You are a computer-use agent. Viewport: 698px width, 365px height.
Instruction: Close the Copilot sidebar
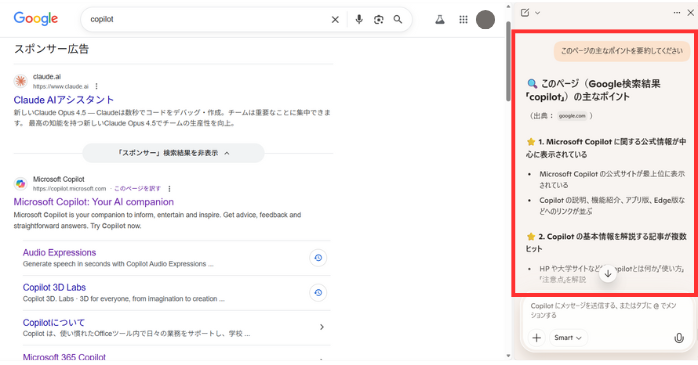click(690, 12)
